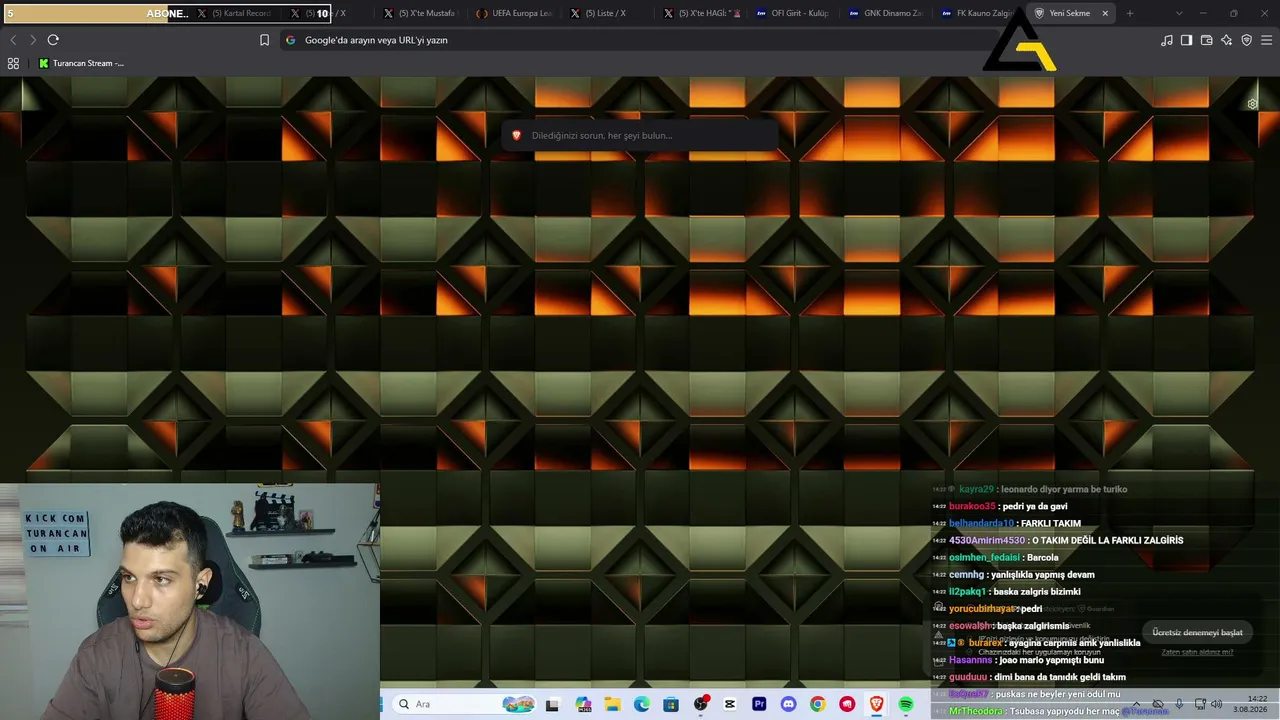Open OBS Studio from the taskbar
The height and width of the screenshot is (720, 1280).
[701, 704]
